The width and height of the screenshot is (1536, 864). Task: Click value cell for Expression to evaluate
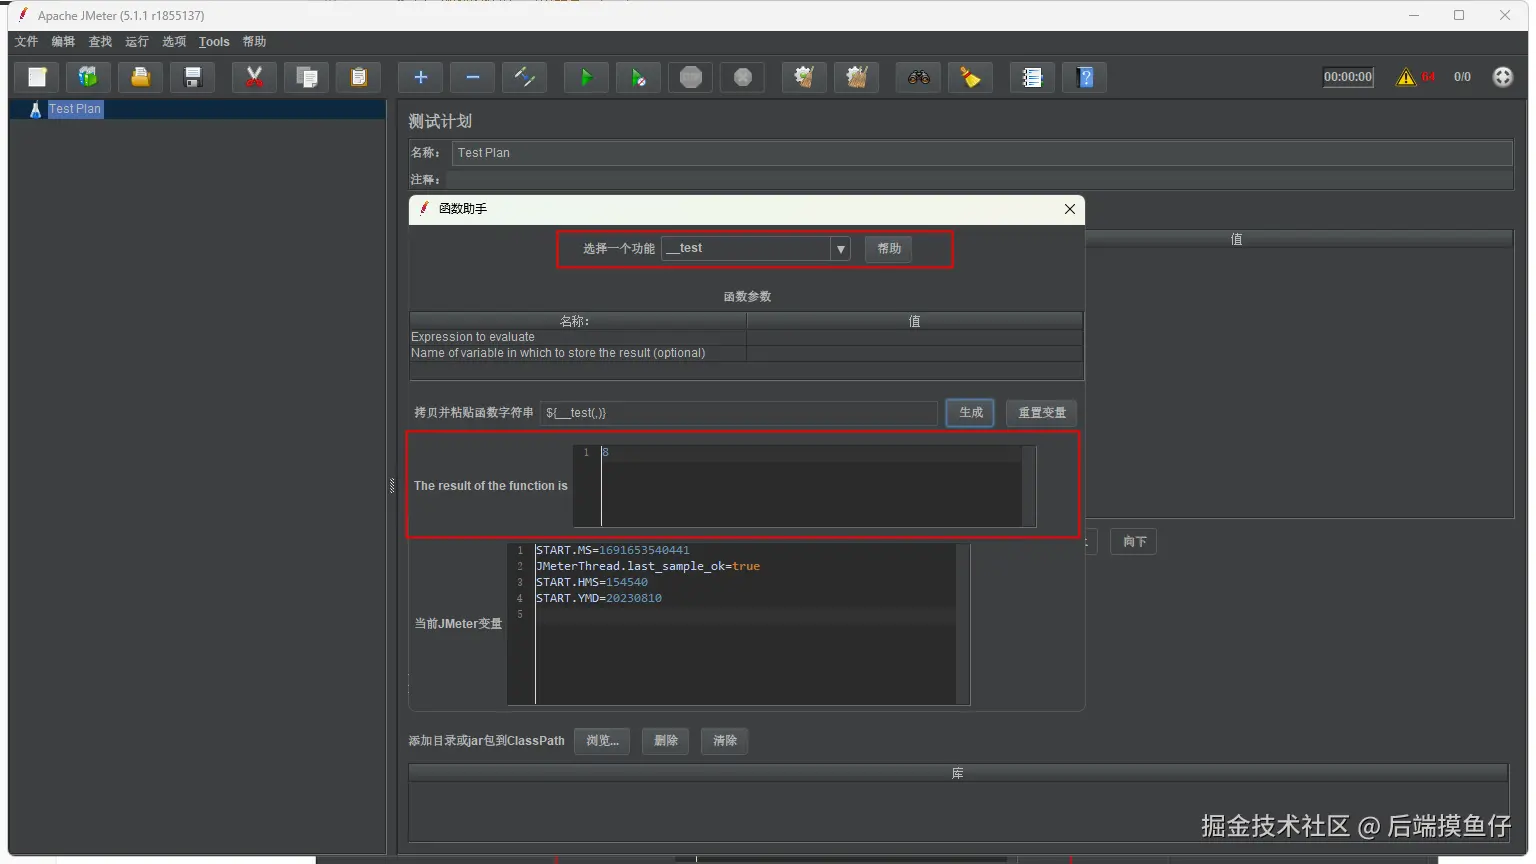click(x=914, y=337)
